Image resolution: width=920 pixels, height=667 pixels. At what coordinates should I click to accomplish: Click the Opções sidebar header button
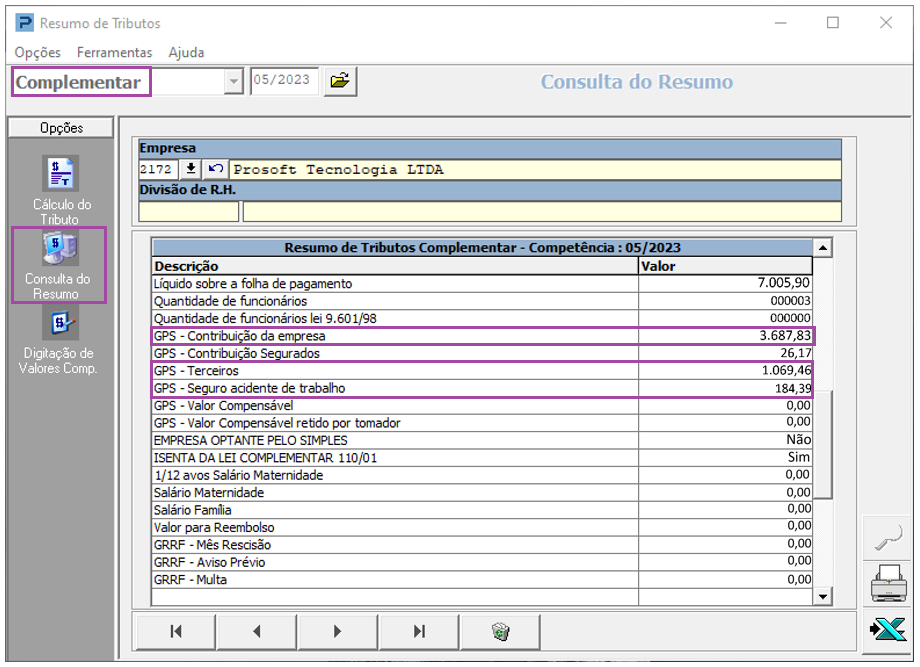pyautogui.click(x=61, y=128)
